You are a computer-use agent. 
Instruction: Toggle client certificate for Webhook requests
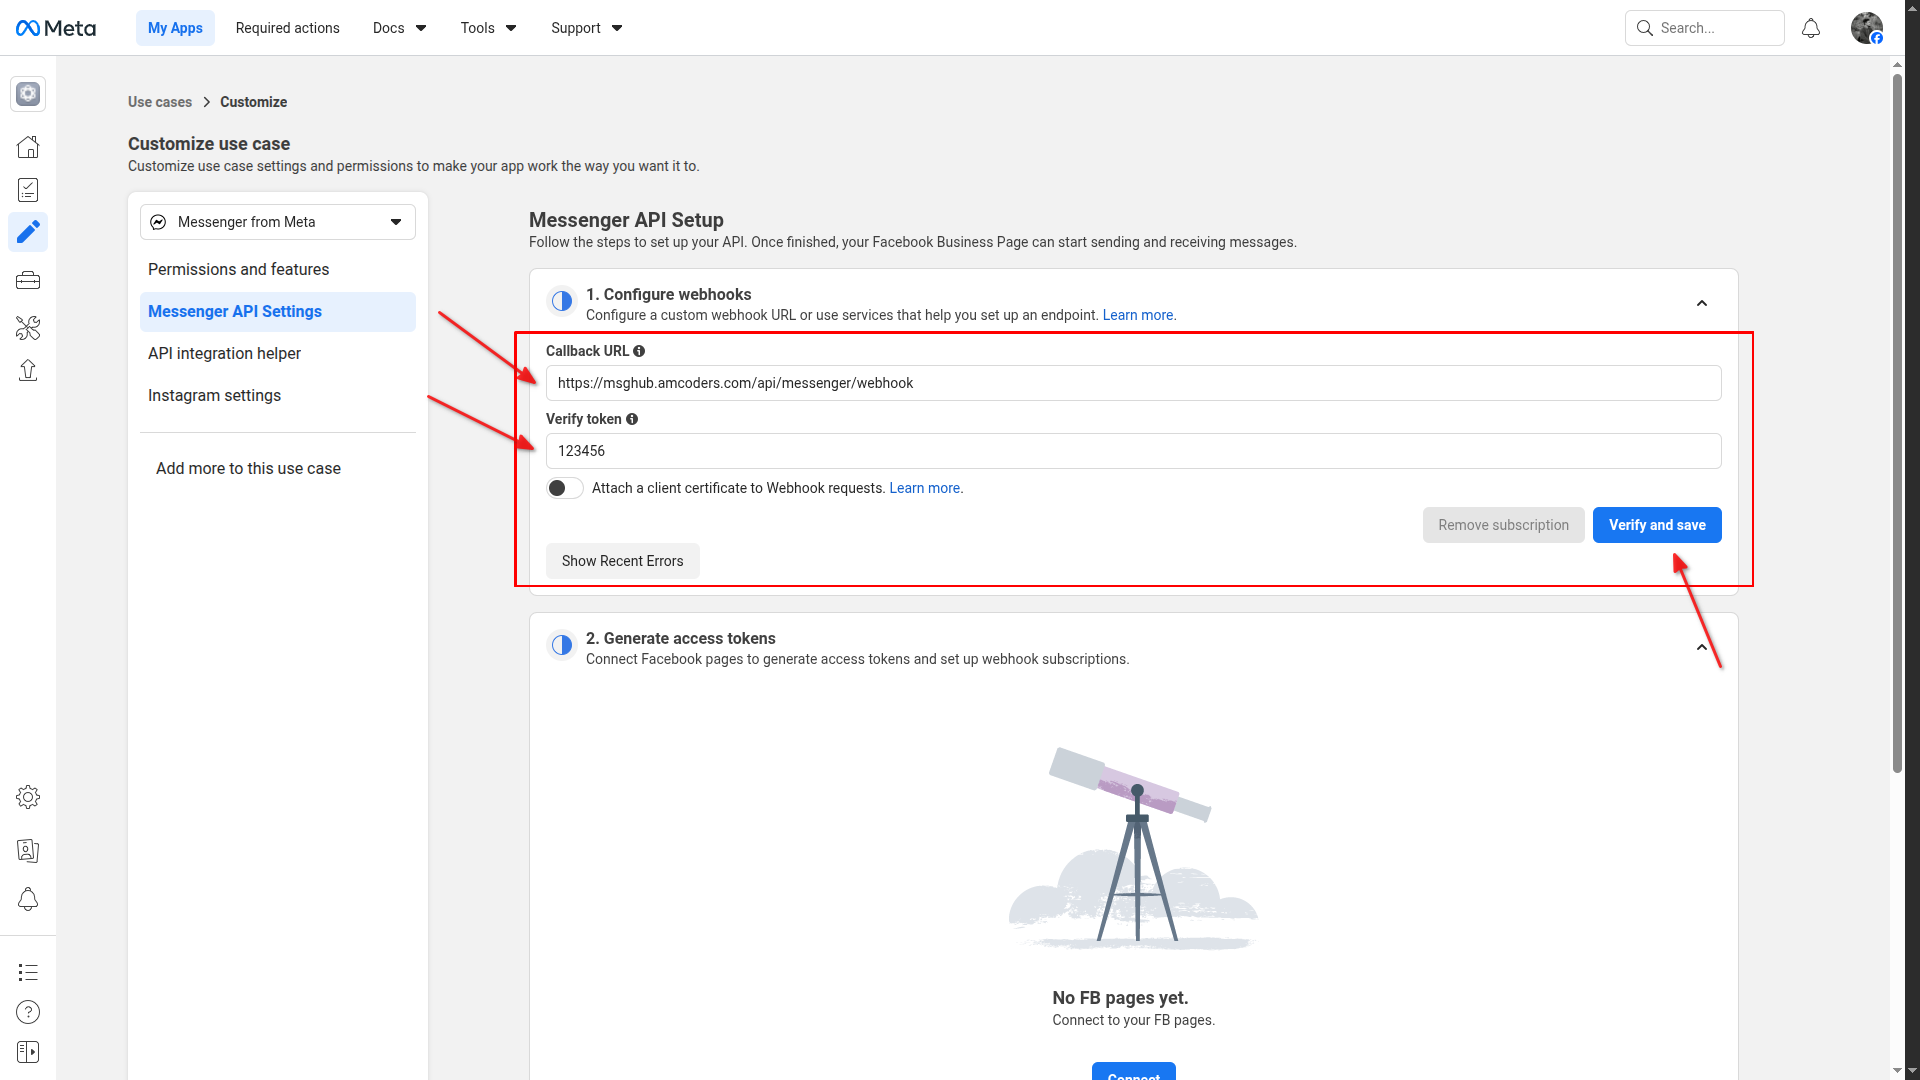(x=565, y=488)
